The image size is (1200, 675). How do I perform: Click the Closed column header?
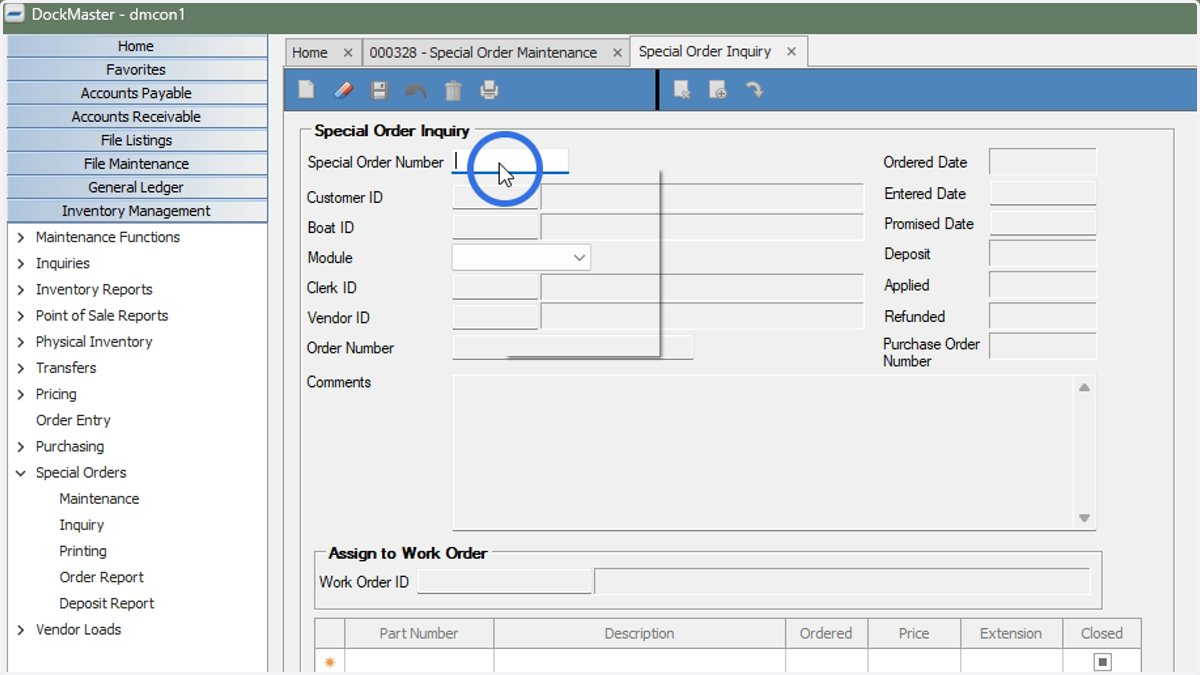pos(1102,633)
